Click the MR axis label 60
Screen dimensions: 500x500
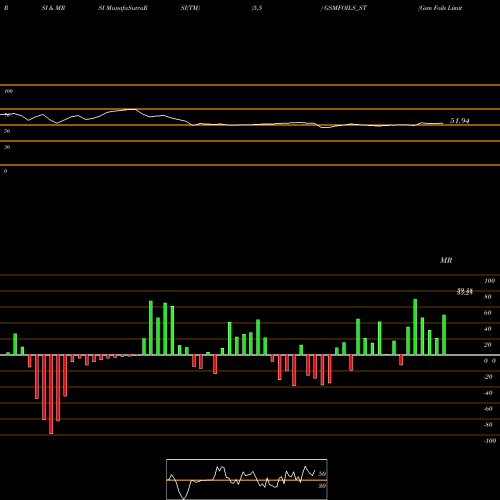(x=488, y=313)
